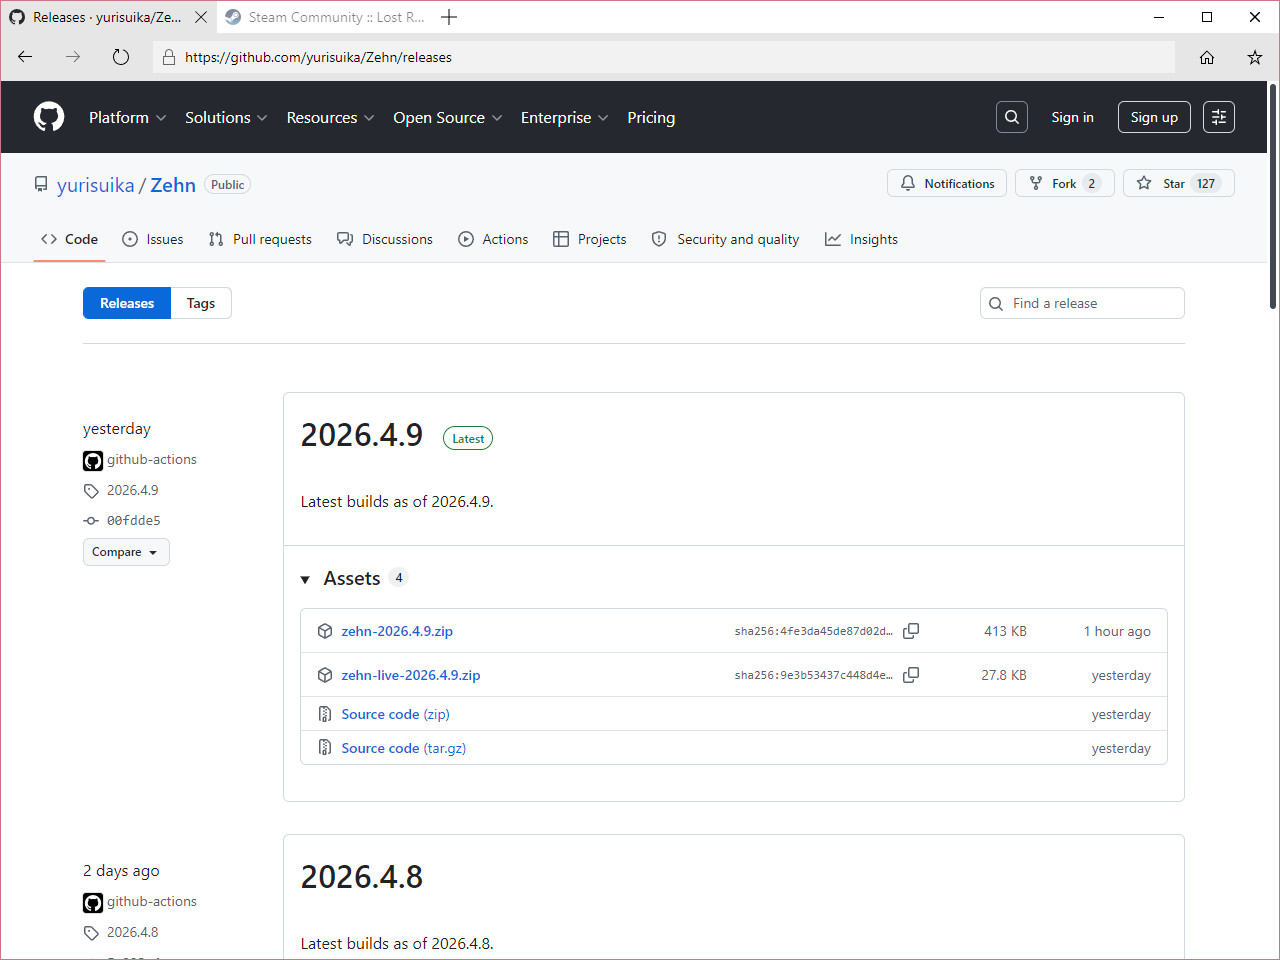This screenshot has width=1280, height=960.
Task: Click the github-actions avatar for release 2026.4.9
Action: [93, 461]
